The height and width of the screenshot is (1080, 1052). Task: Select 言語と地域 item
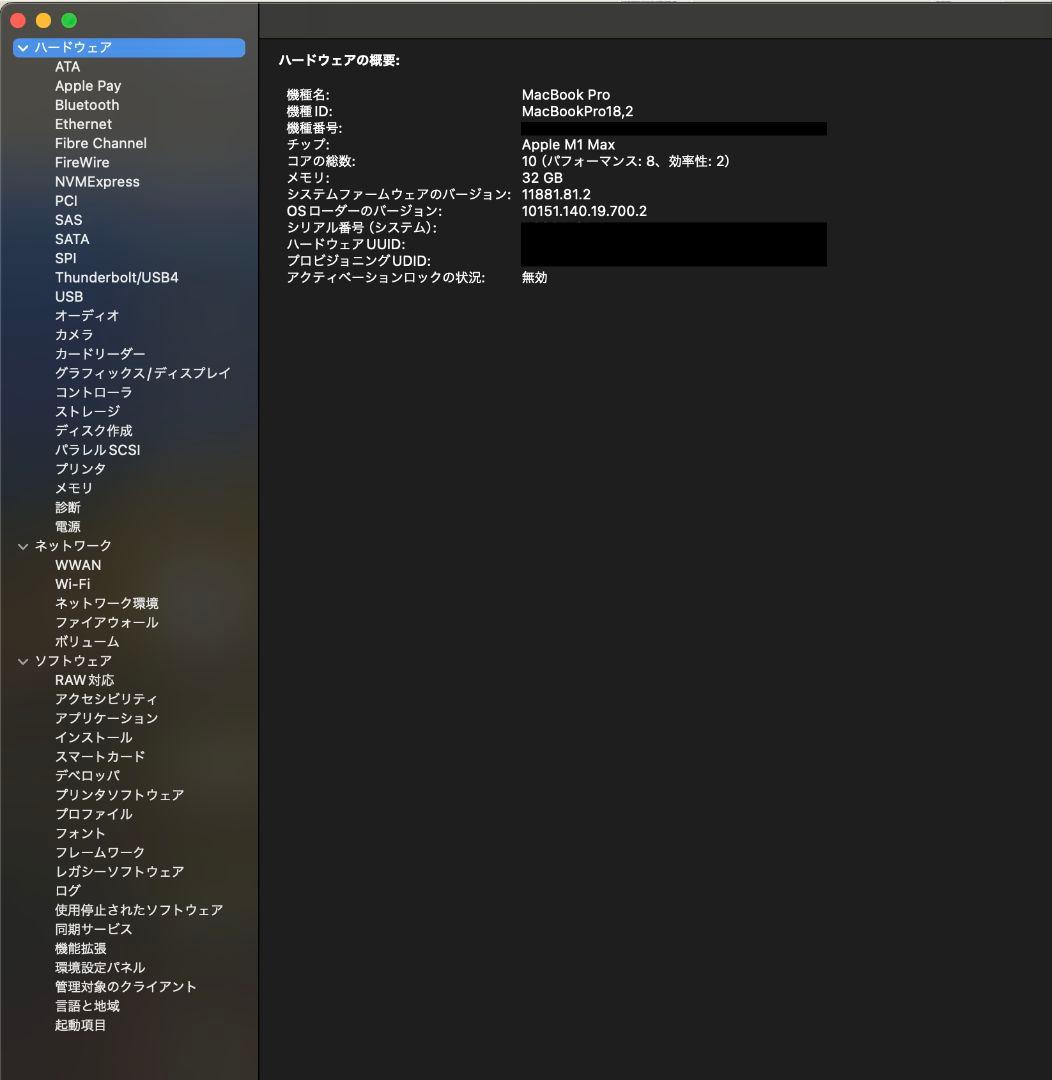tap(87, 1006)
